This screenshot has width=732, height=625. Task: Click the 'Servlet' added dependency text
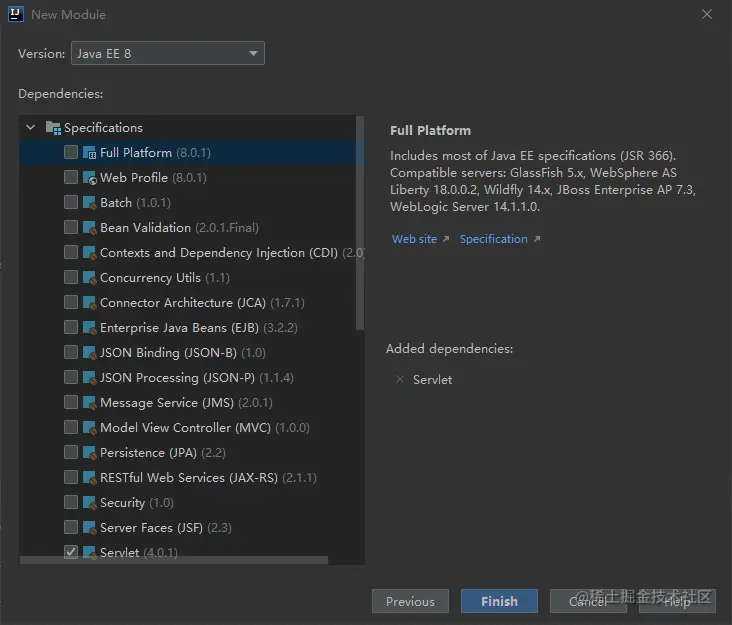click(432, 379)
